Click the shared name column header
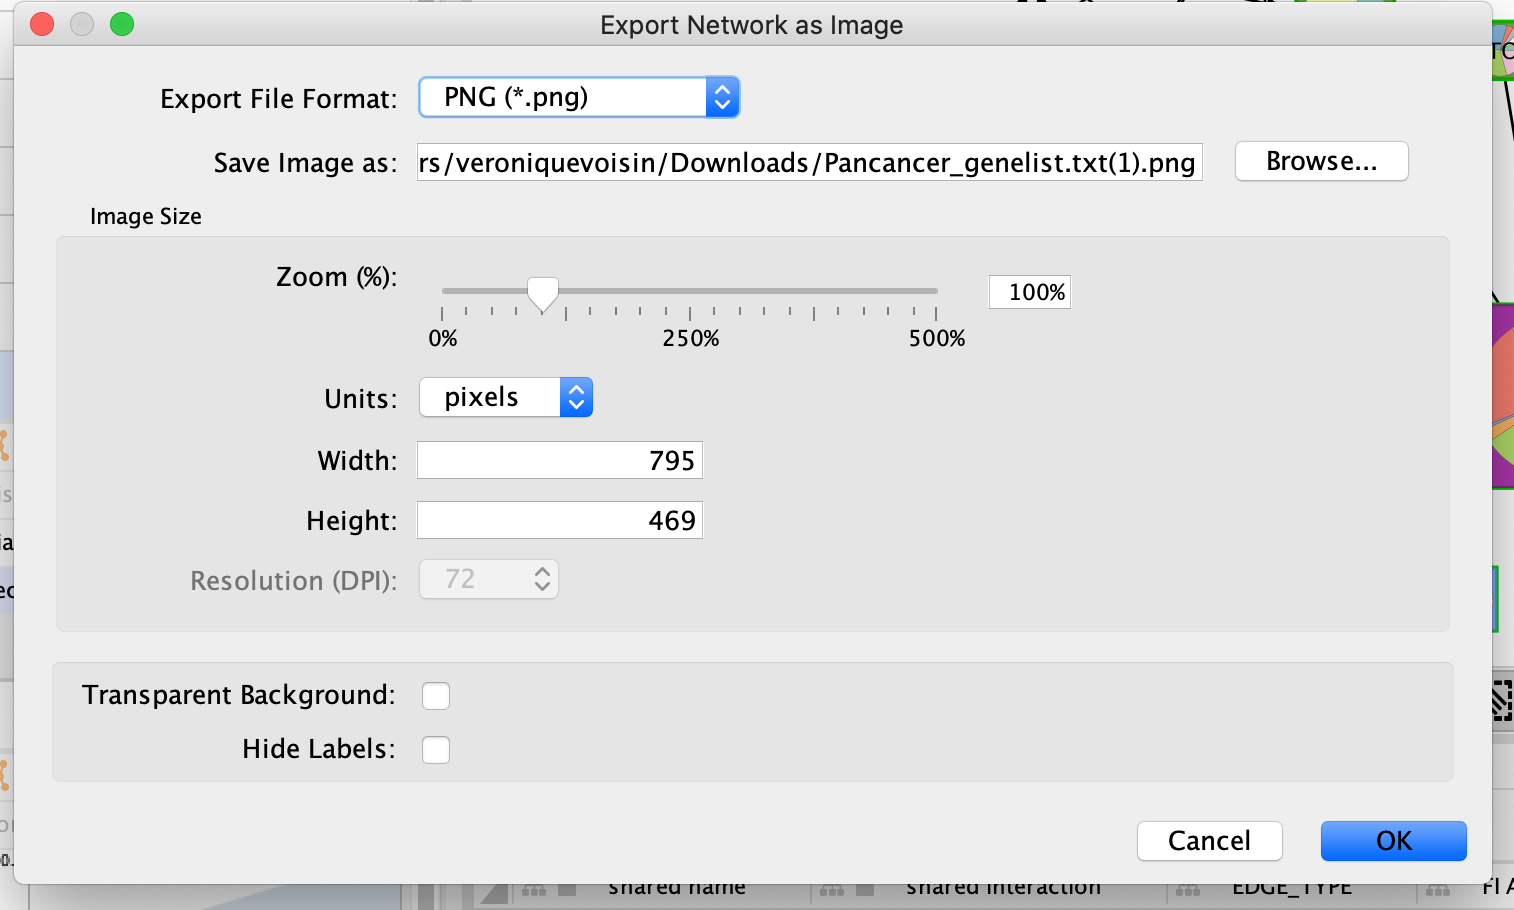1514x910 pixels. pos(677,889)
